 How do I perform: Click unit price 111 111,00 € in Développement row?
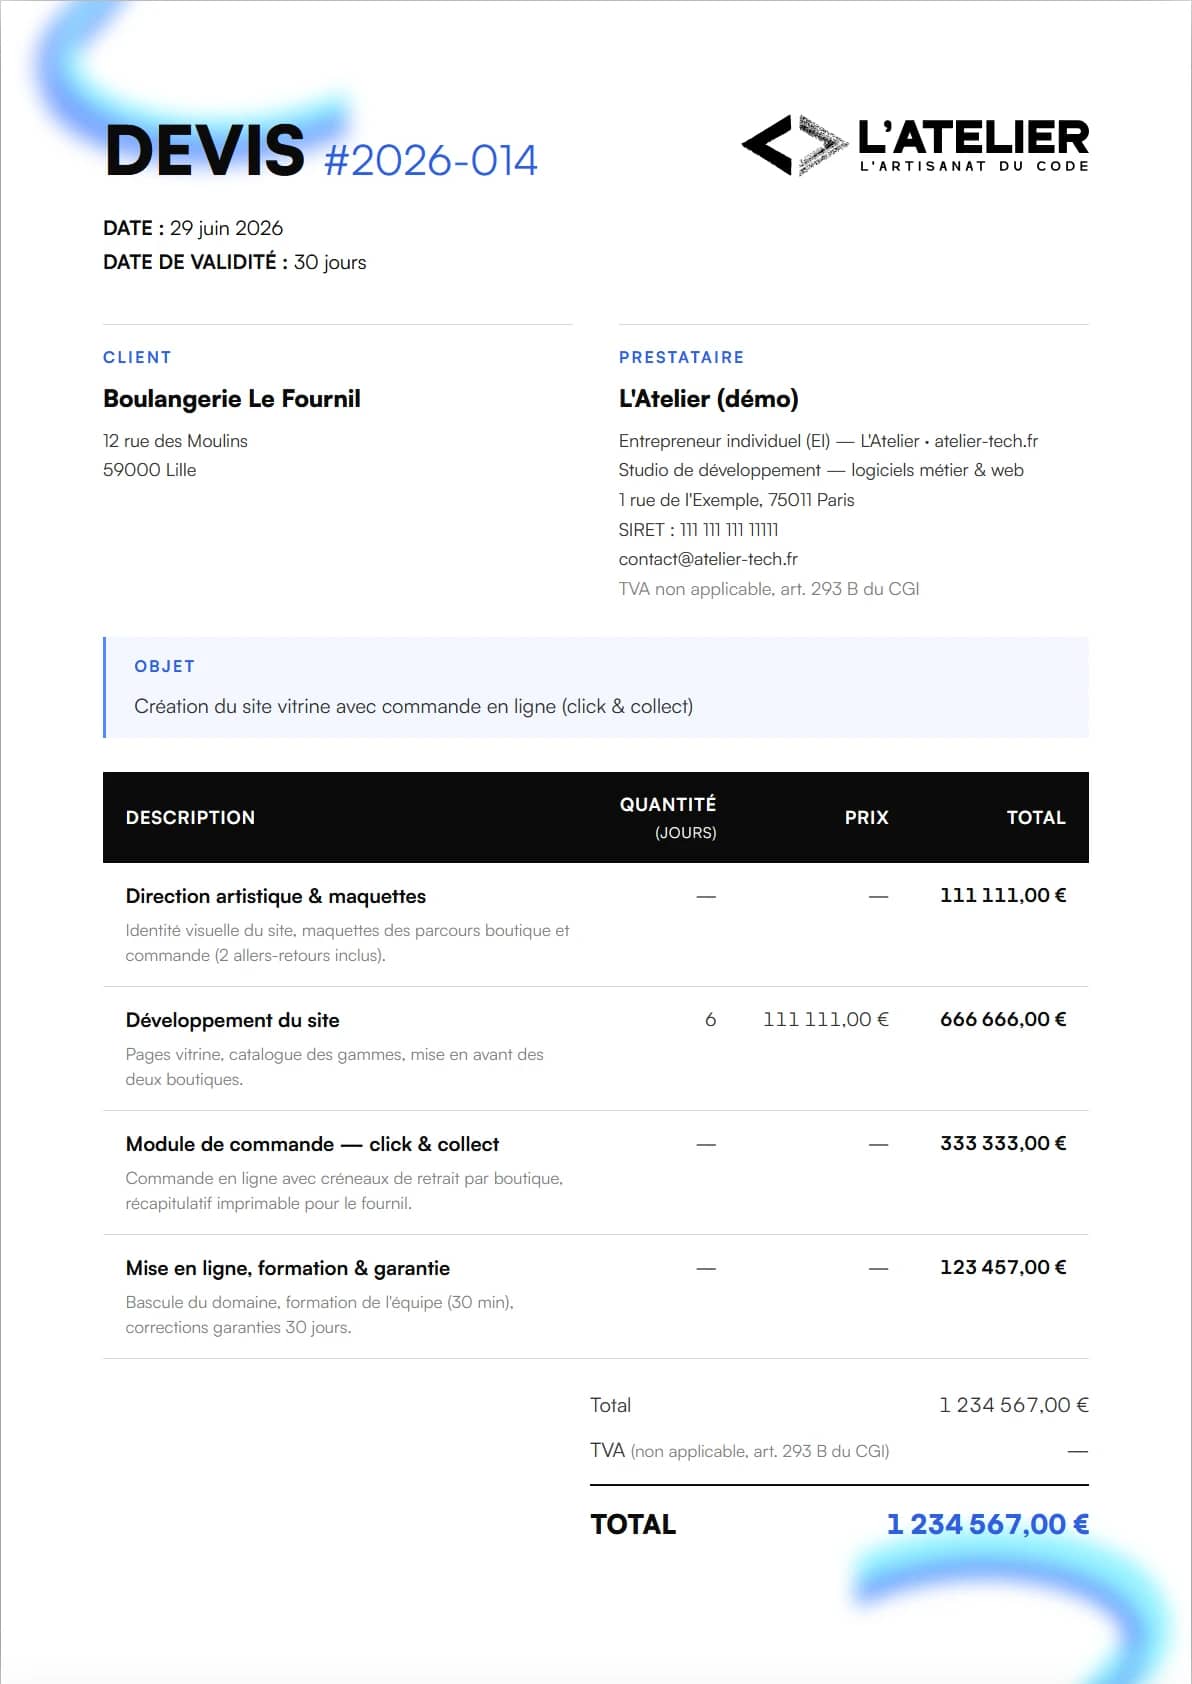pyautogui.click(x=825, y=1019)
